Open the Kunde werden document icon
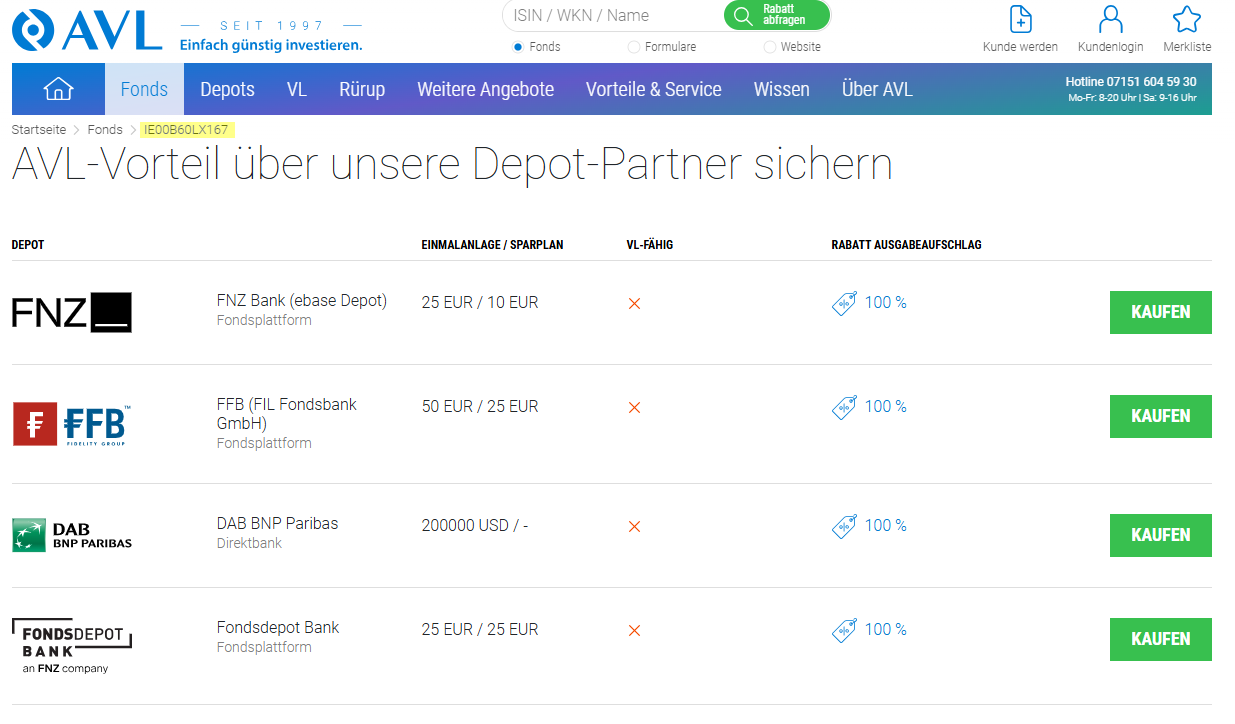The height and width of the screenshot is (724, 1235). [1020, 19]
